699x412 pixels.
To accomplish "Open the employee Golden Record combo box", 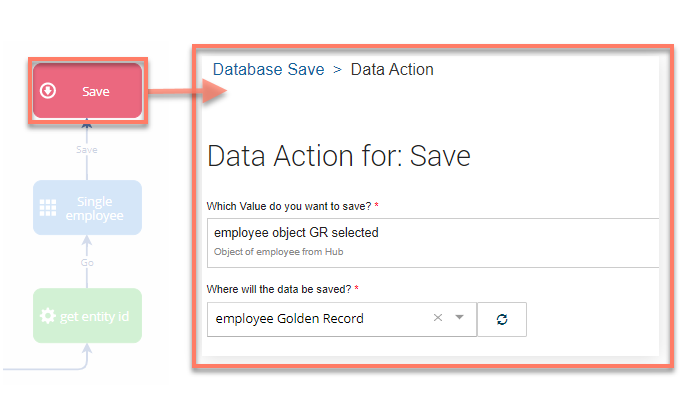I will click(x=320, y=318).
